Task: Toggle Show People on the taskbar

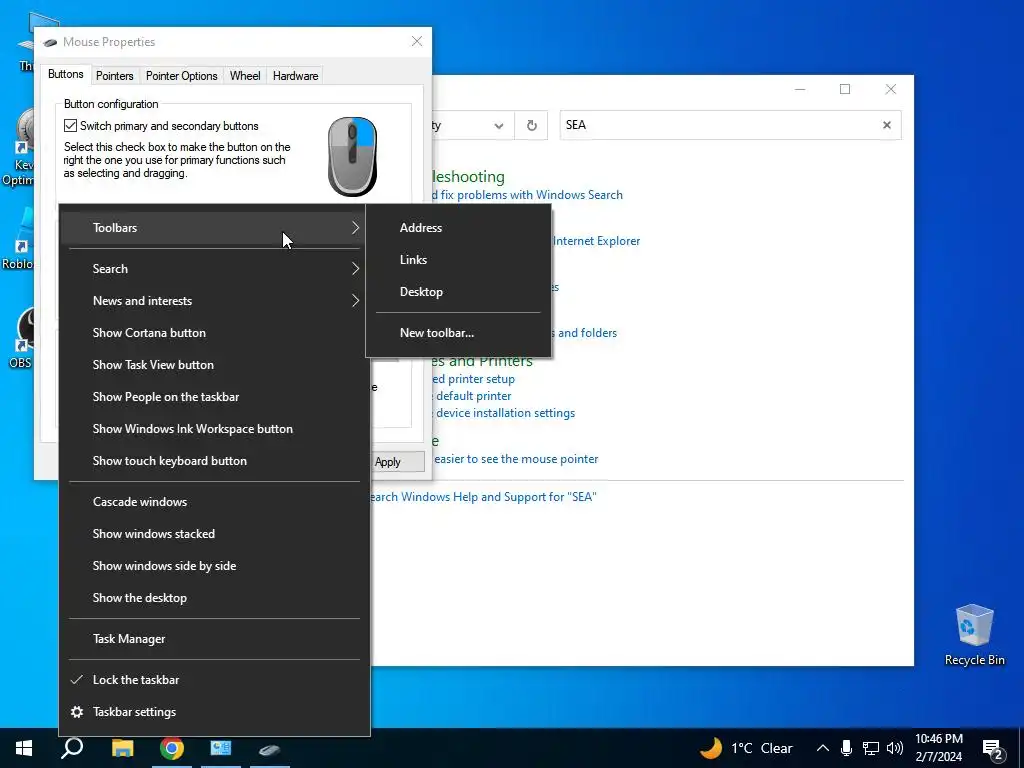Action: click(x=215, y=396)
